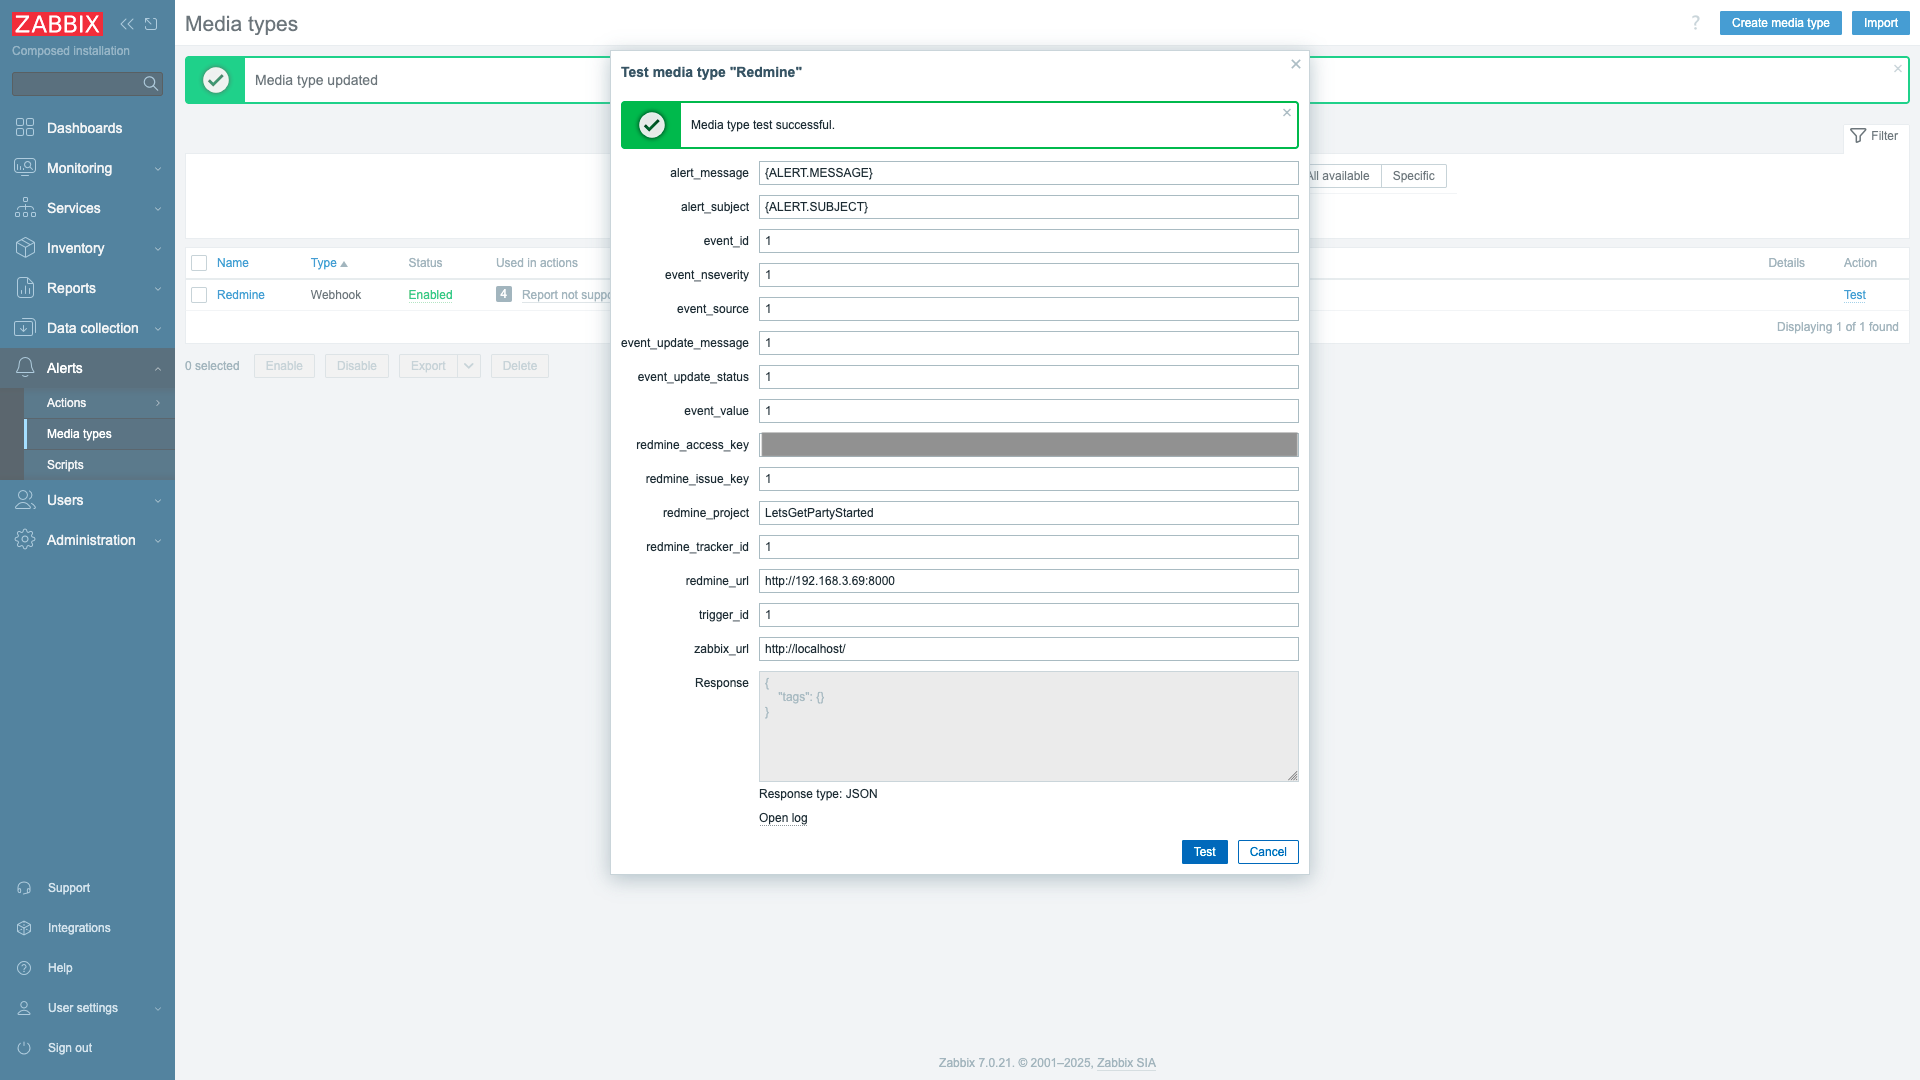This screenshot has height=1080, width=1920.
Task: Open Scripts submenu item
Action: [x=65, y=465]
